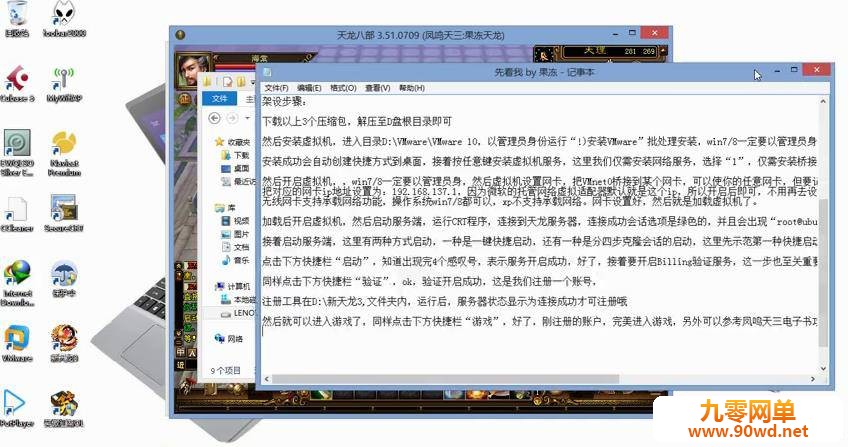Click Notepad horizontal scroll left arrow
This screenshot has height=447, width=848.
[x=266, y=379]
